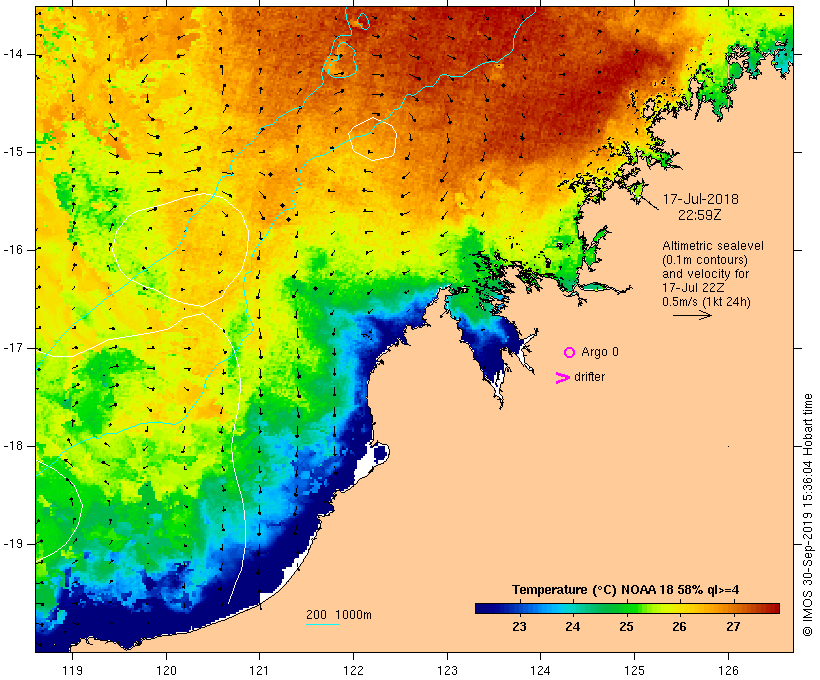Click the -15 latitude axis label
820x680 pixels.
pos(13,152)
